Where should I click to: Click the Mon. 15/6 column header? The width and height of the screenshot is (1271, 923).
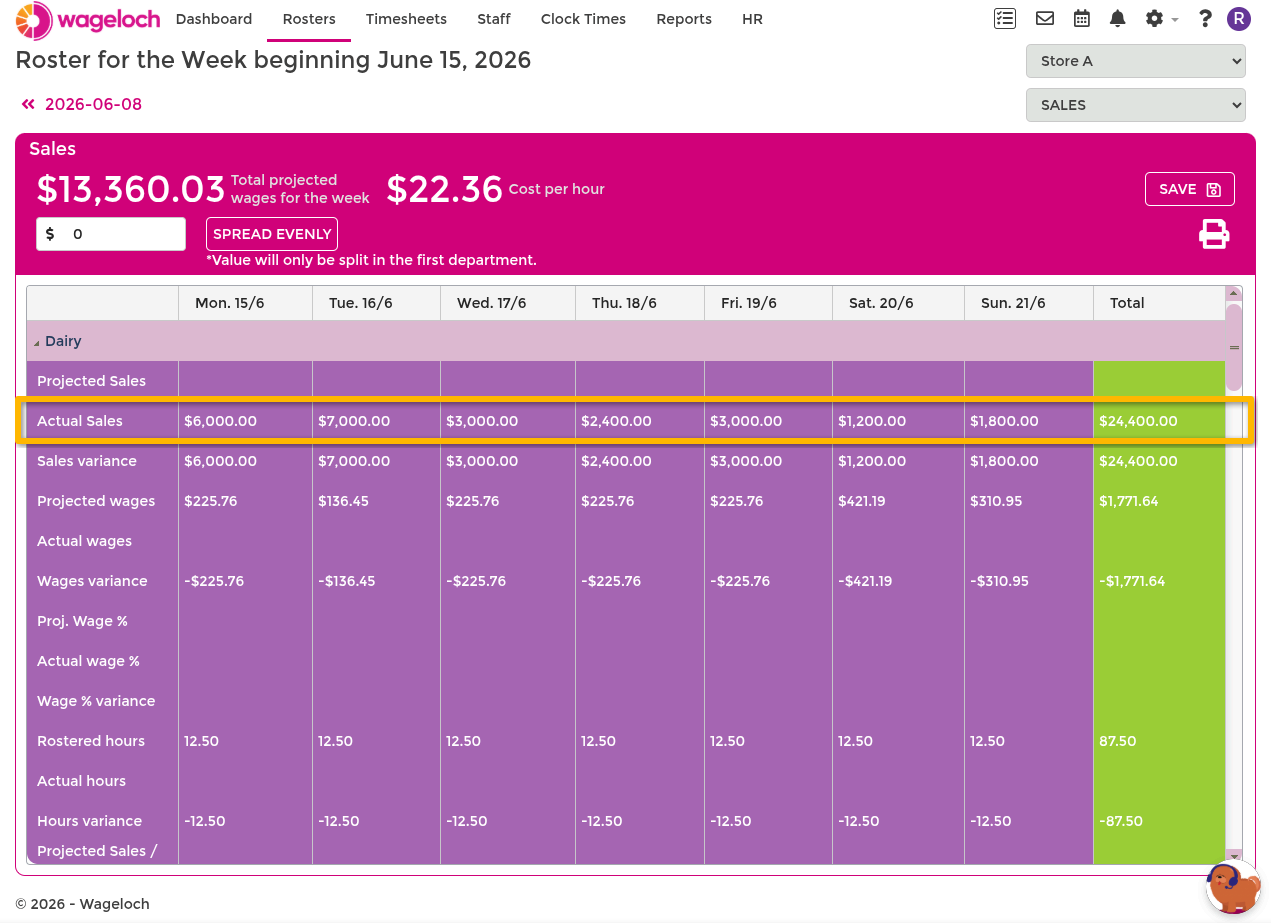click(245, 303)
